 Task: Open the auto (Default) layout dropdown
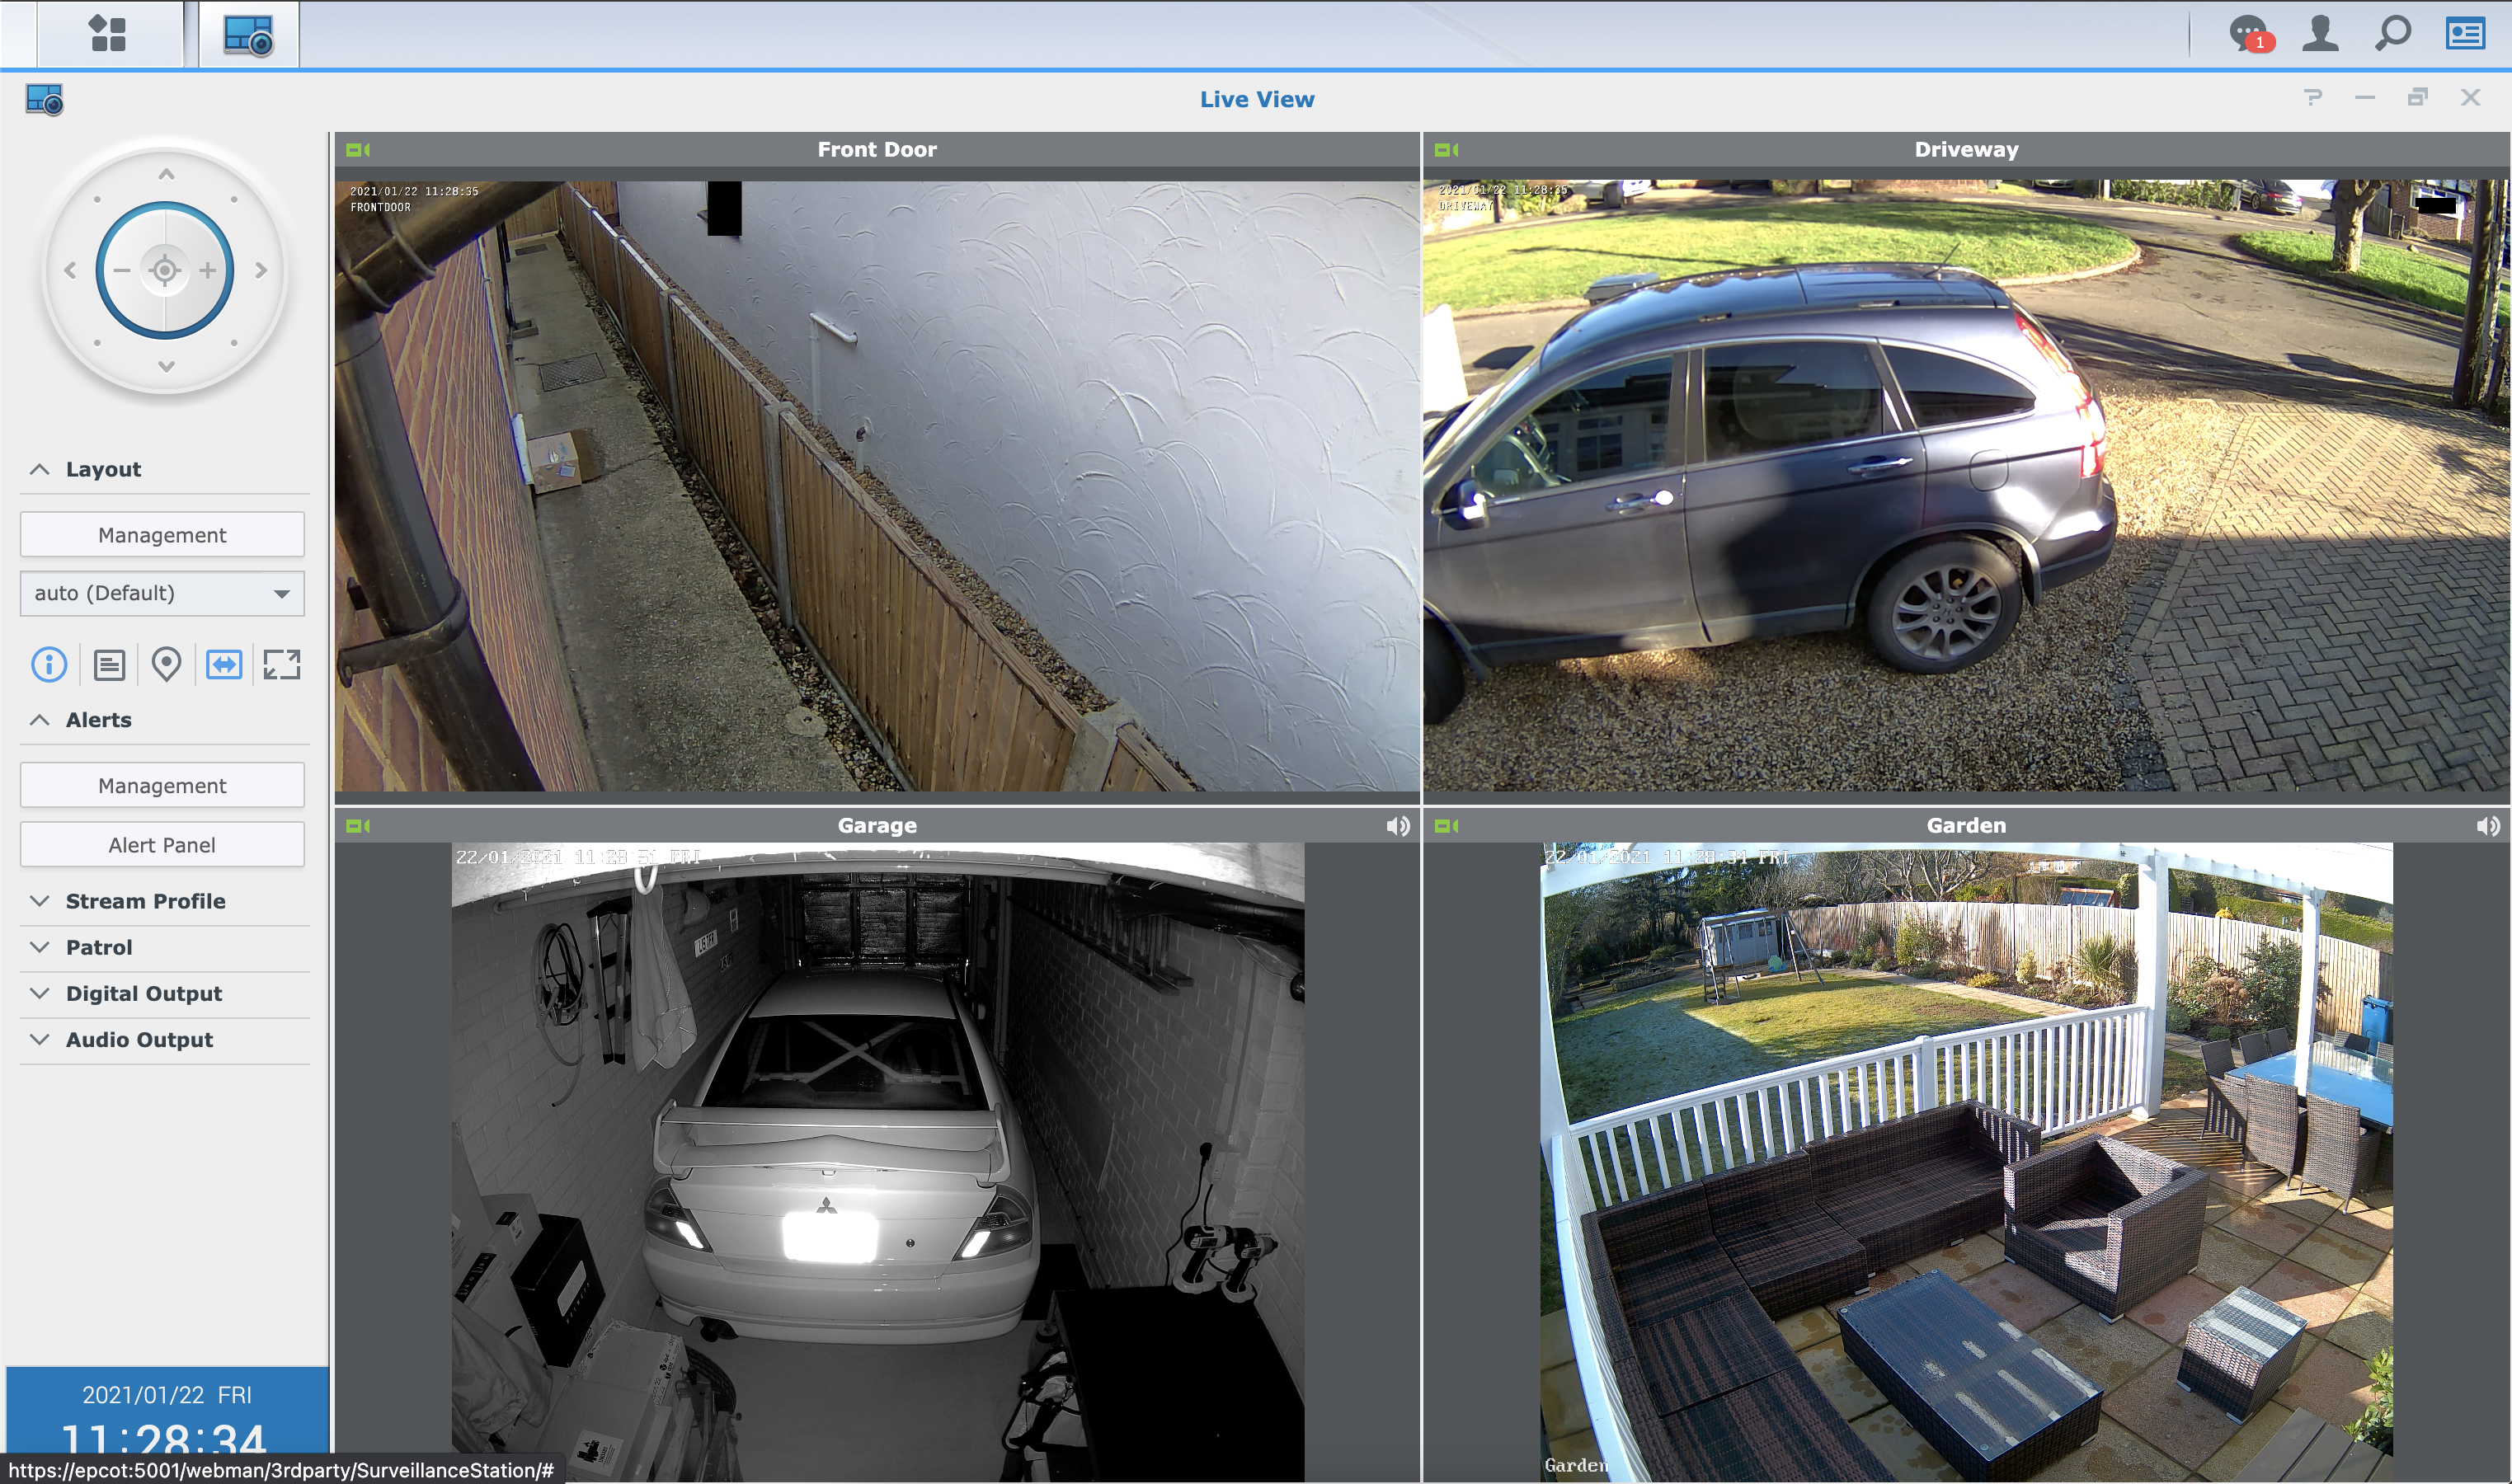[x=162, y=593]
